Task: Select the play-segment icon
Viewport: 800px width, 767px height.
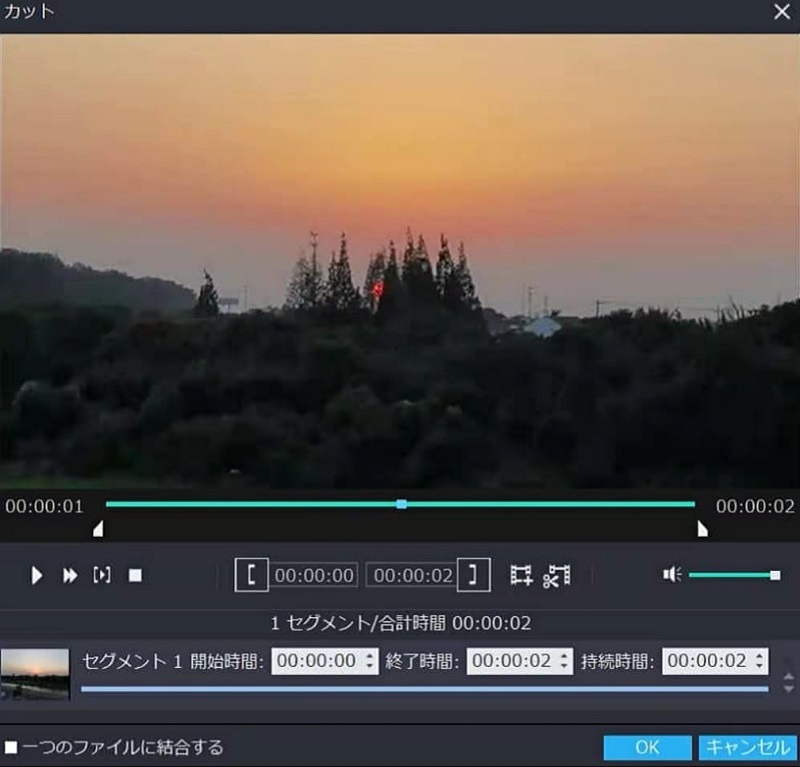Action: pos(101,575)
